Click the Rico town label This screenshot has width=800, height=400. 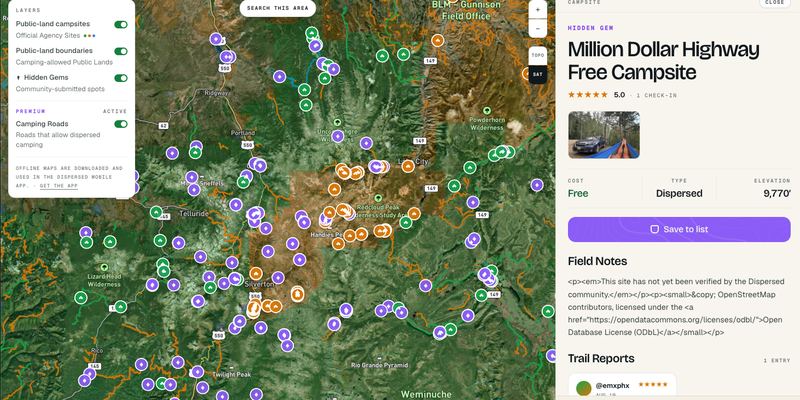(96, 351)
